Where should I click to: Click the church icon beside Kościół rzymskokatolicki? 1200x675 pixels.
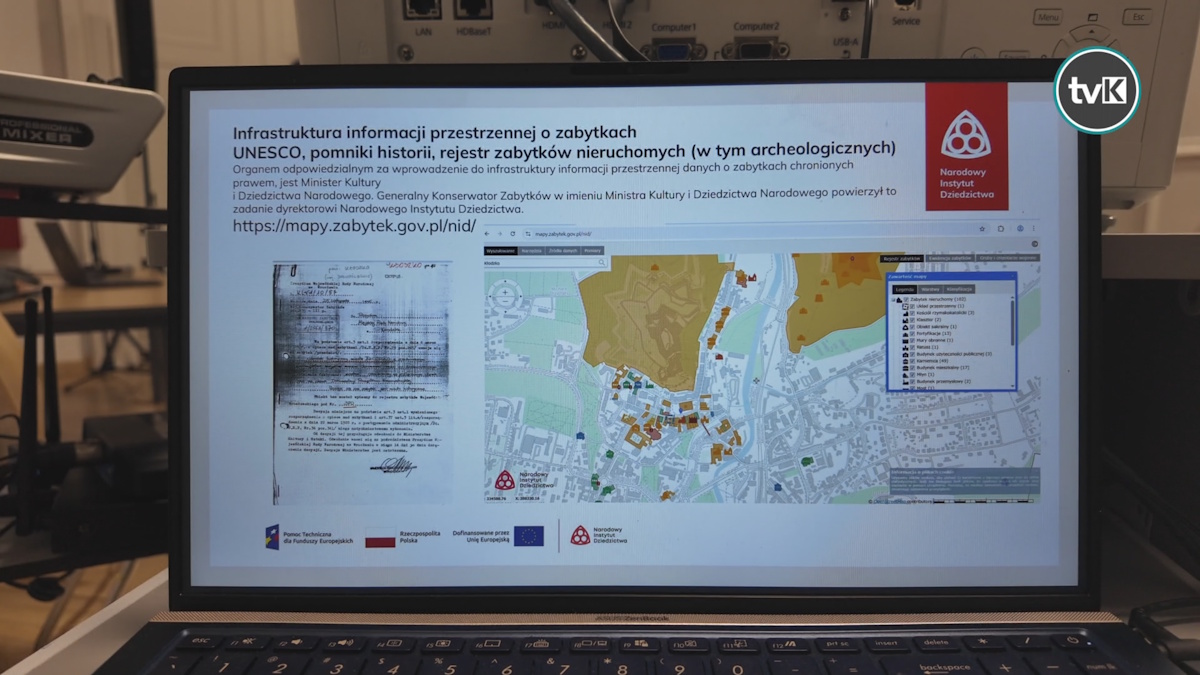click(x=906, y=313)
